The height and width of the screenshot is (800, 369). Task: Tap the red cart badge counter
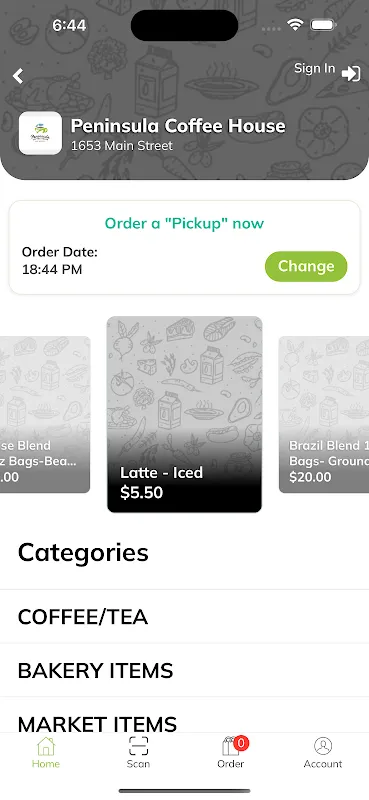point(241,743)
